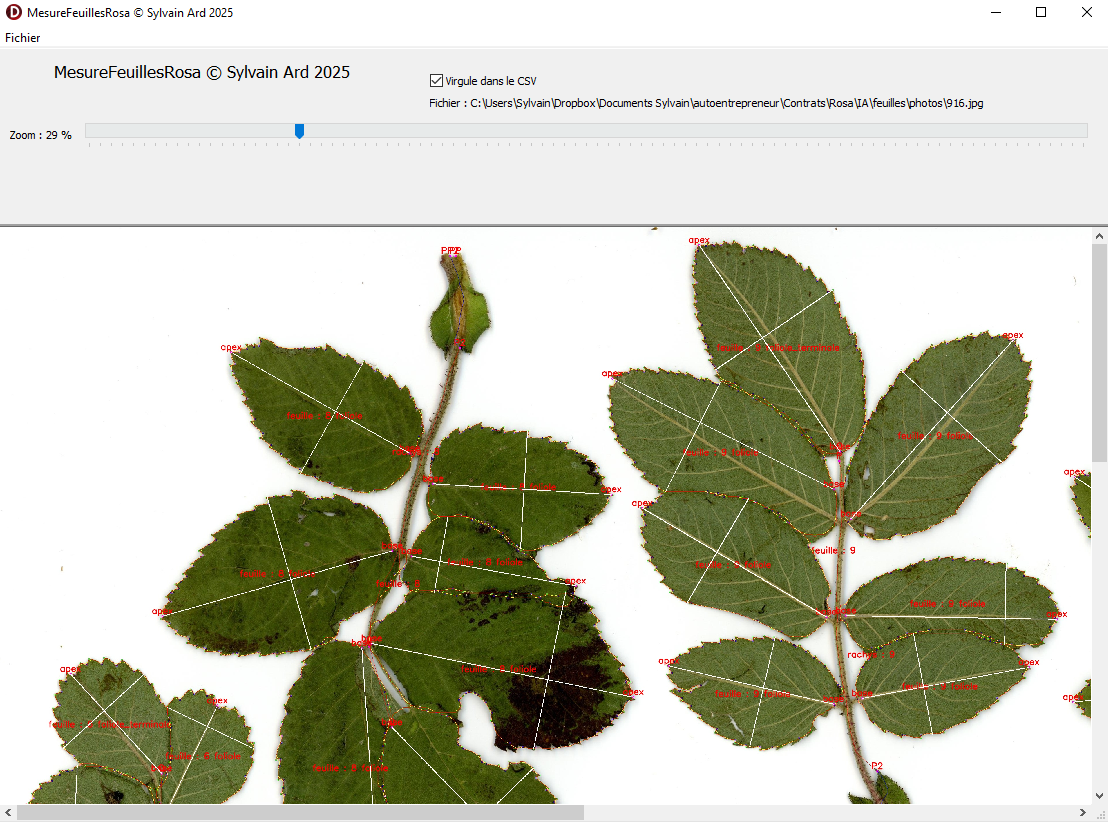This screenshot has height=822, width=1108.
Task: Click the Zoom slider thumb
Action: click(300, 131)
